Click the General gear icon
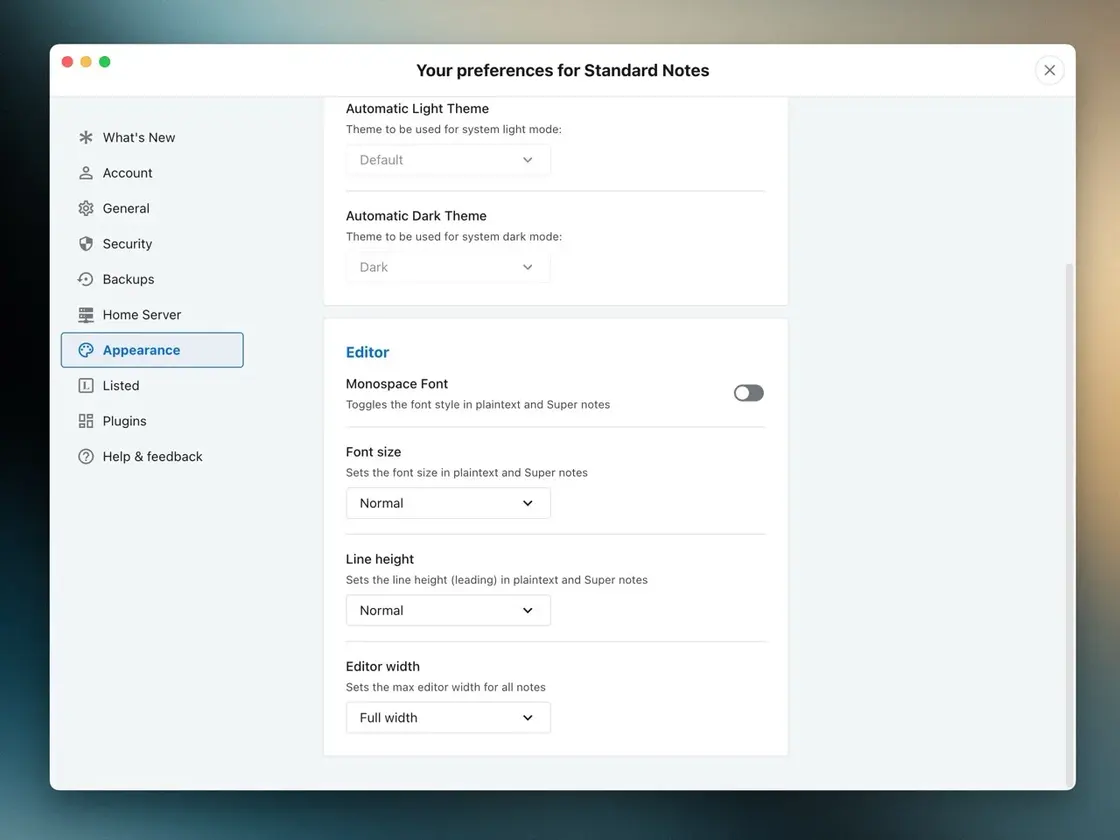 click(x=86, y=208)
